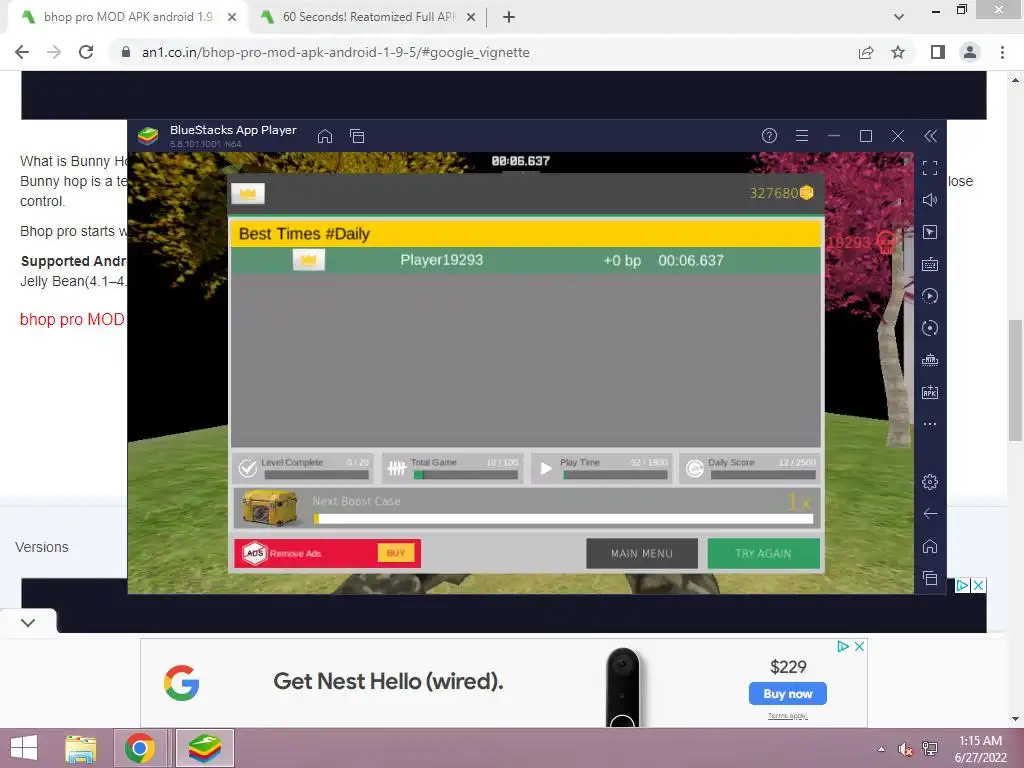Open BlueStacks settings gear

[930, 482]
